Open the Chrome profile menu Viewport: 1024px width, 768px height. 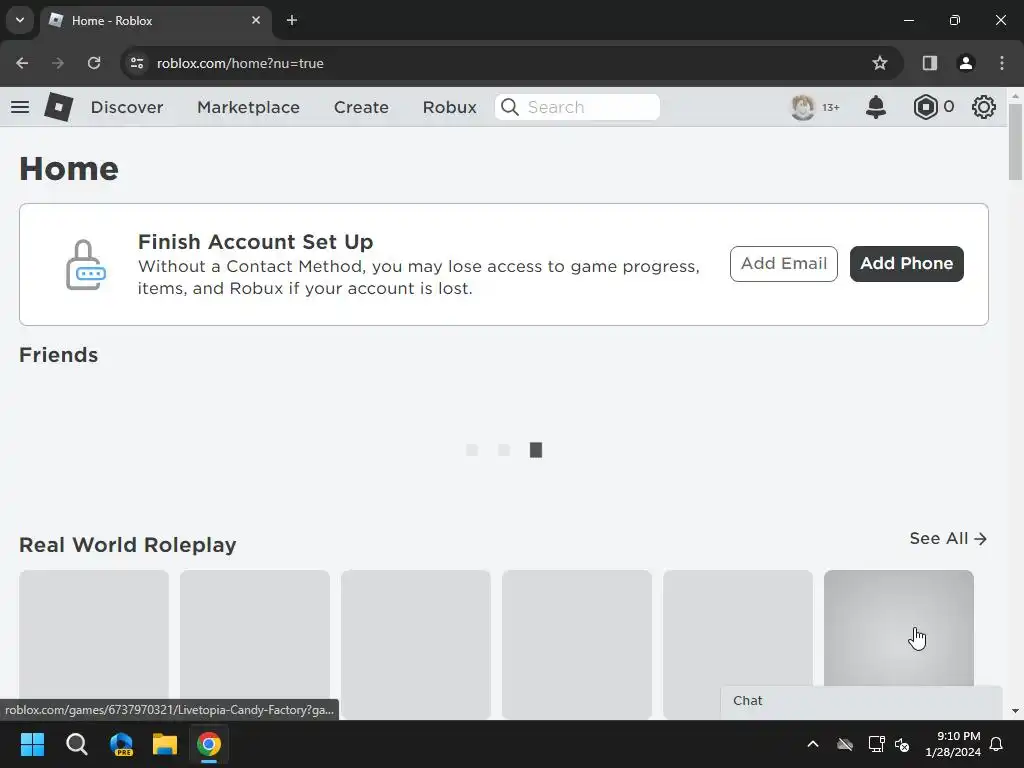pos(966,63)
